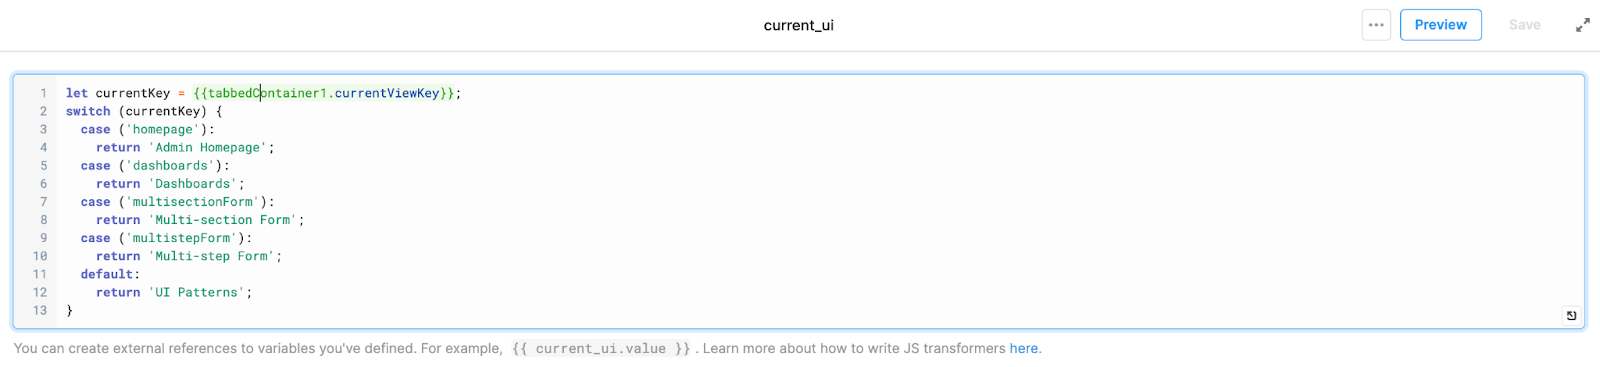Open the 'here' JS transformers link
This screenshot has width=1600, height=367.
(1023, 348)
